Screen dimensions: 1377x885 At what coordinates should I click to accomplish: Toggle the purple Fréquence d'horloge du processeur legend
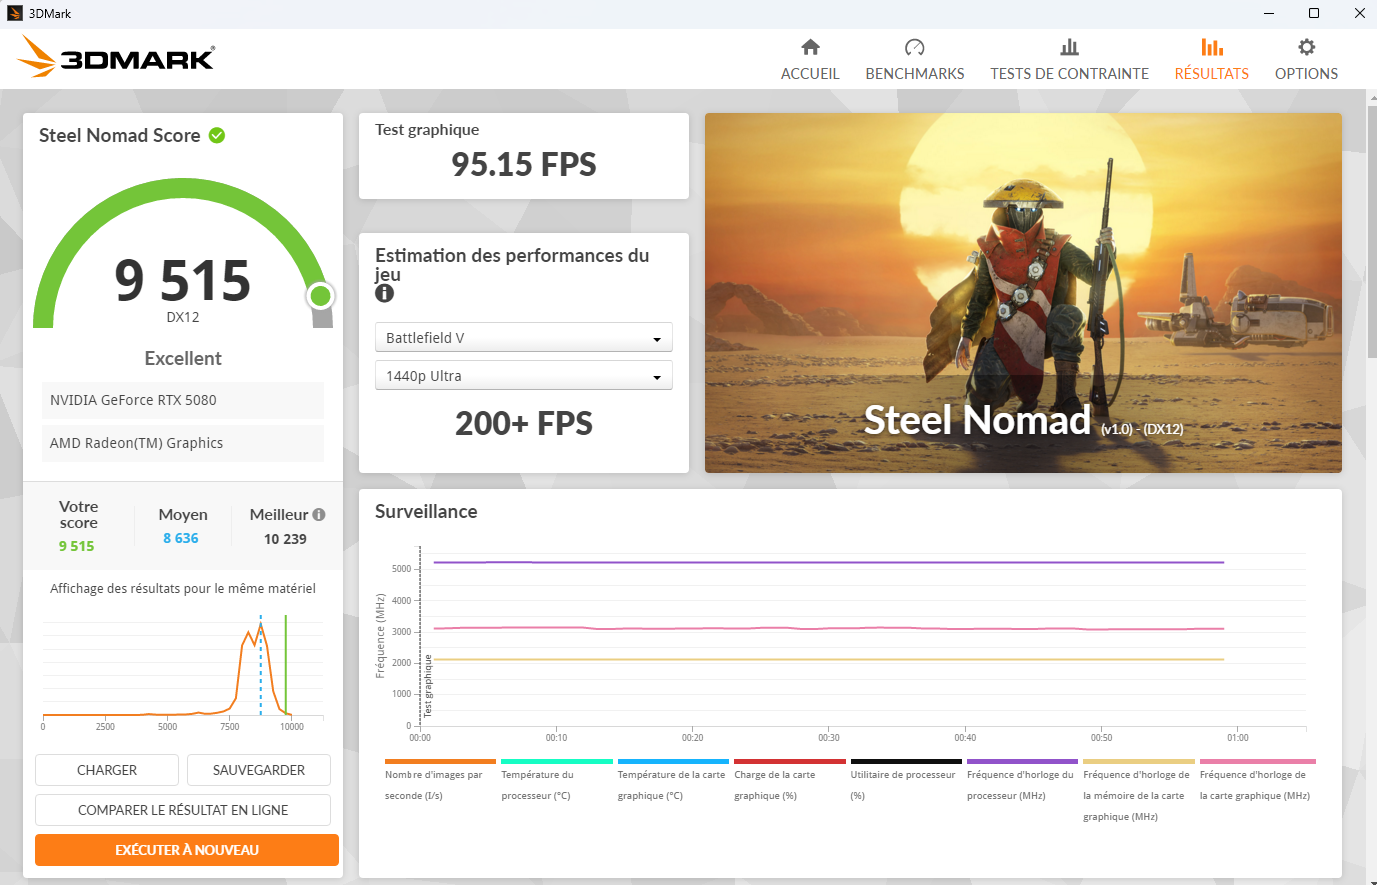tap(1022, 779)
